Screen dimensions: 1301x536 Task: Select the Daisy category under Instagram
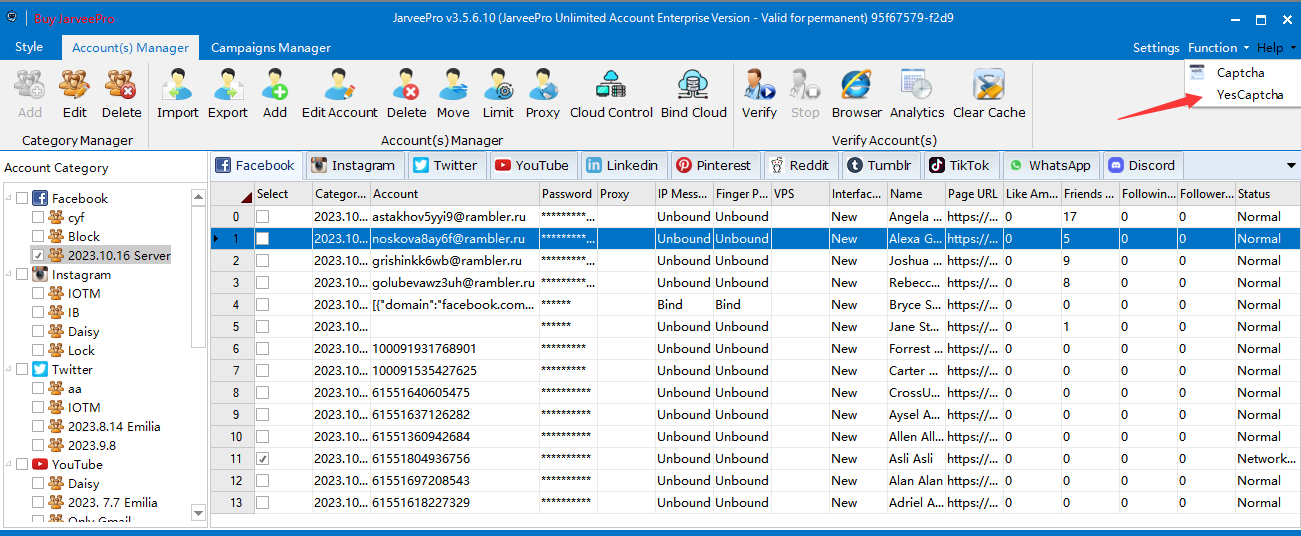click(84, 331)
